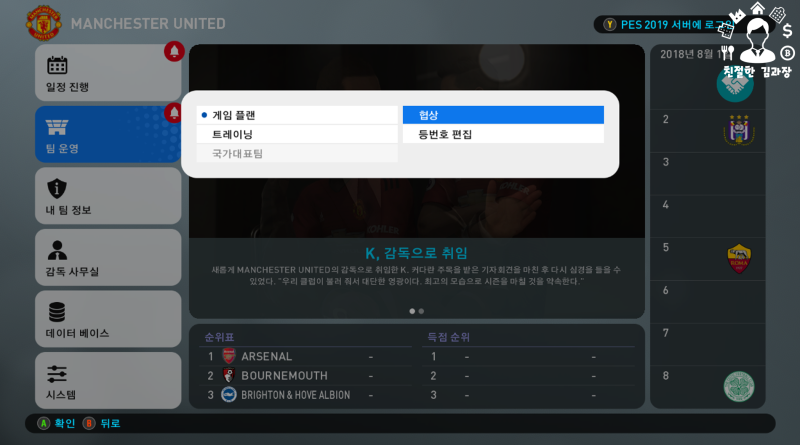Open the 데이터 베이스 database menu
Viewport: 800px width, 445px height.
108,319
